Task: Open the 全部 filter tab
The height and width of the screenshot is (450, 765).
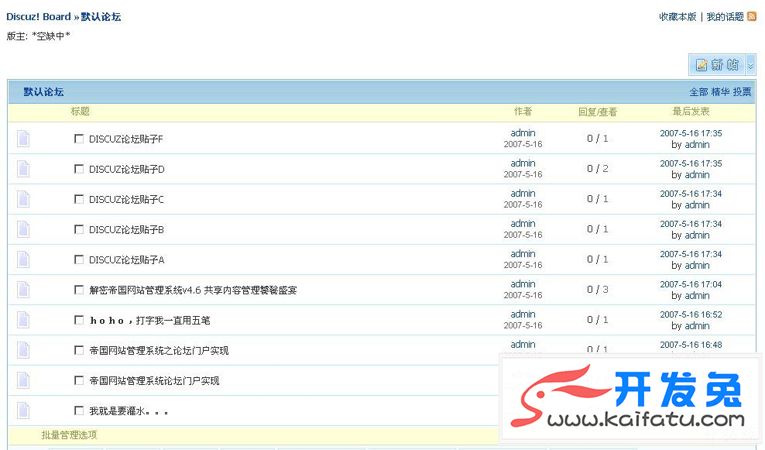Action: point(698,92)
